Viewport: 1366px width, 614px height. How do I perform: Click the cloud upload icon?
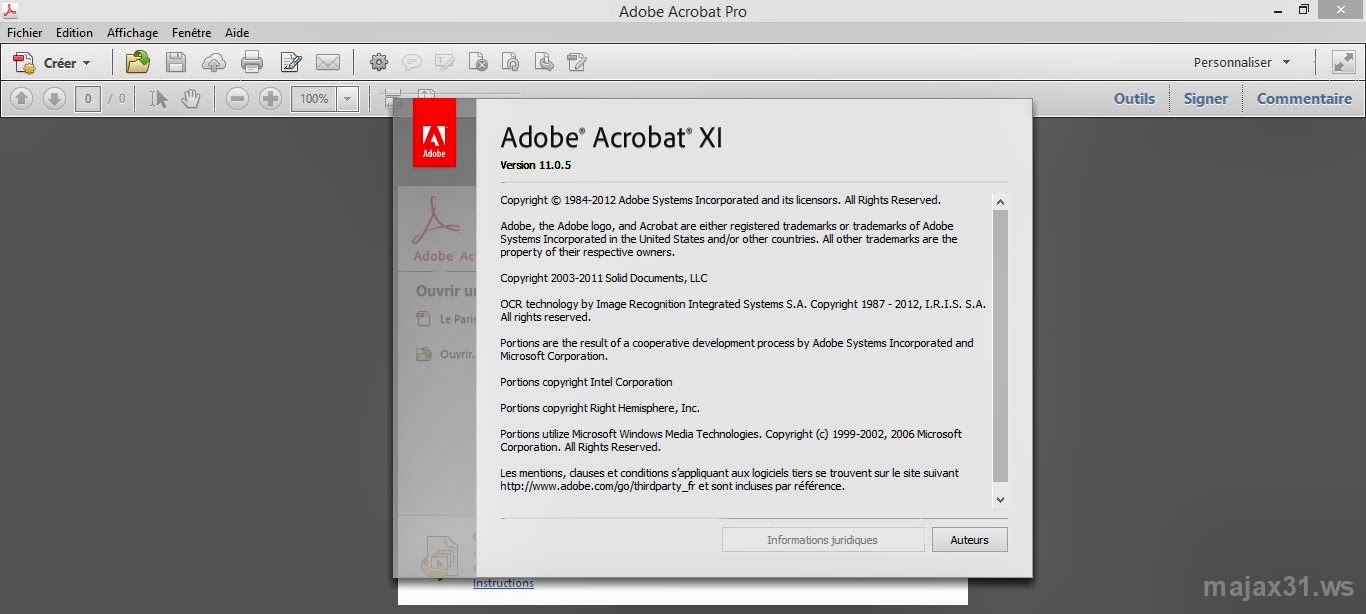pos(214,63)
